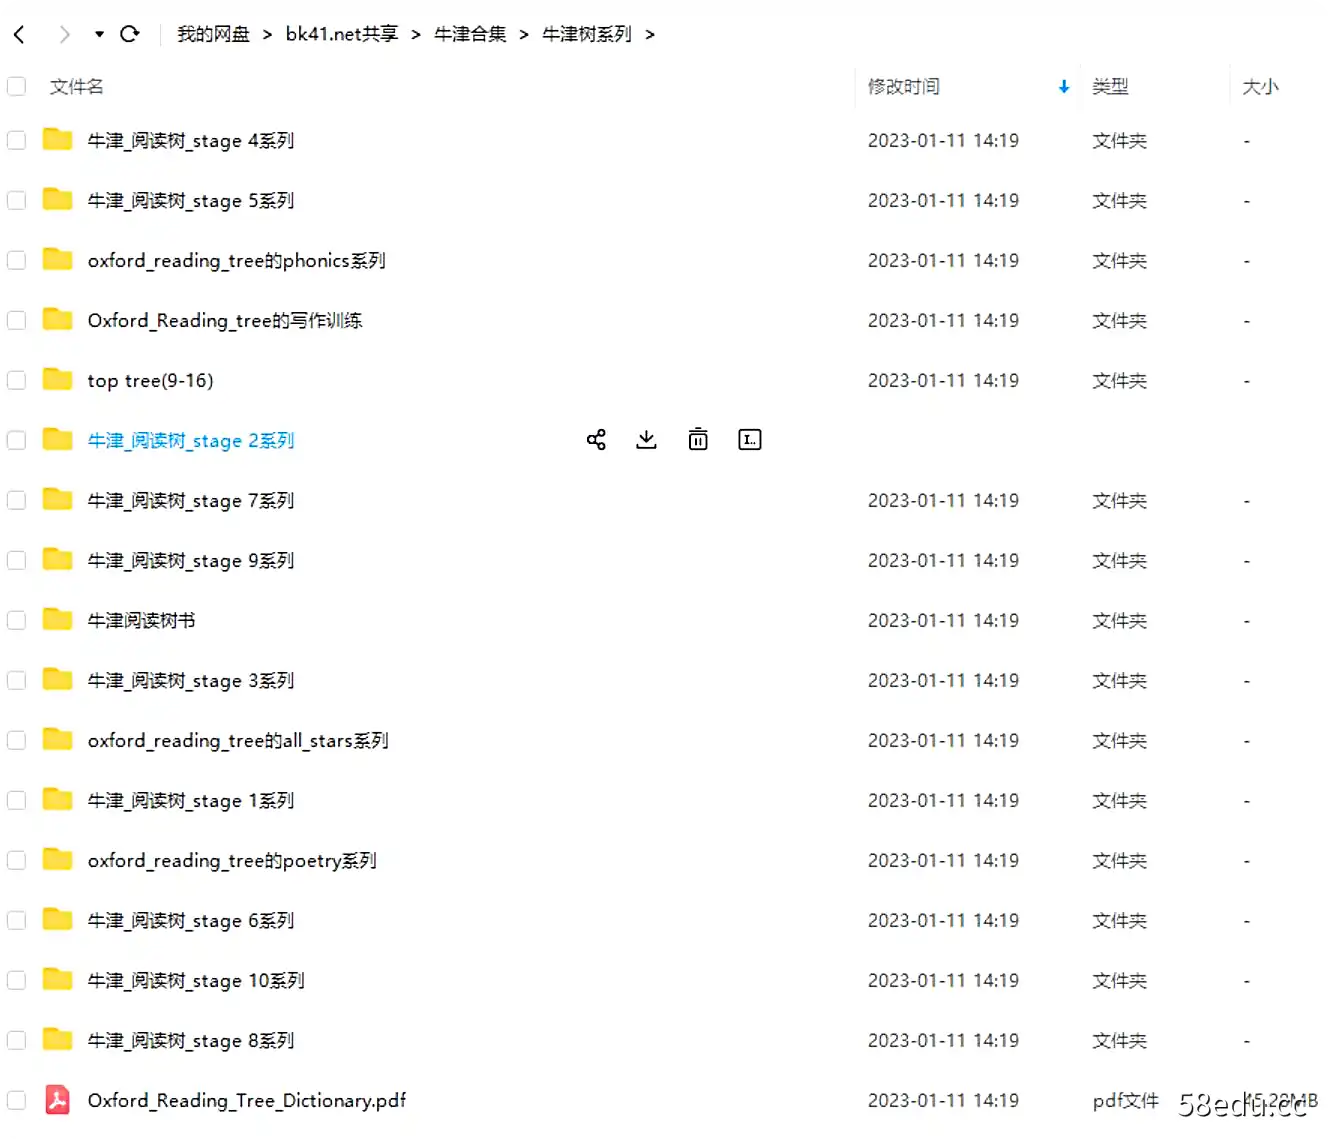Click folder icon of stage 10系列
This screenshot has width=1330, height=1140.
pos(58,979)
